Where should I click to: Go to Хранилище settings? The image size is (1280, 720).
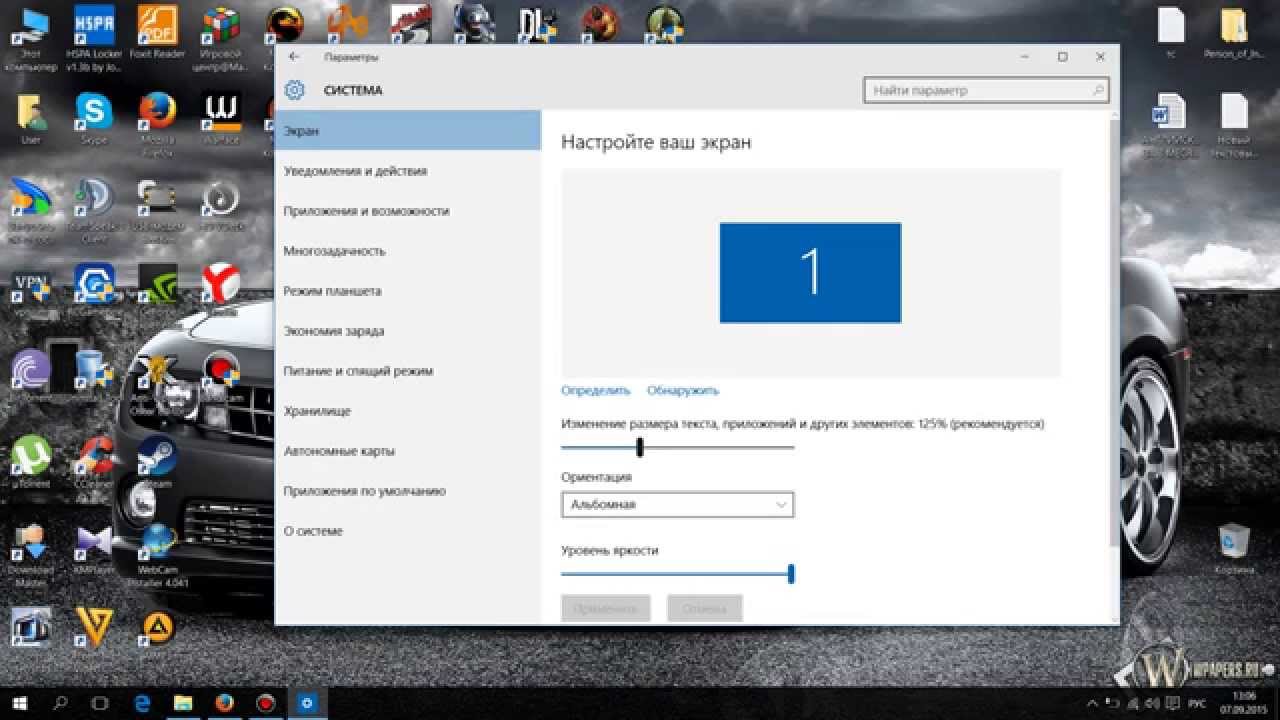pyautogui.click(x=408, y=411)
